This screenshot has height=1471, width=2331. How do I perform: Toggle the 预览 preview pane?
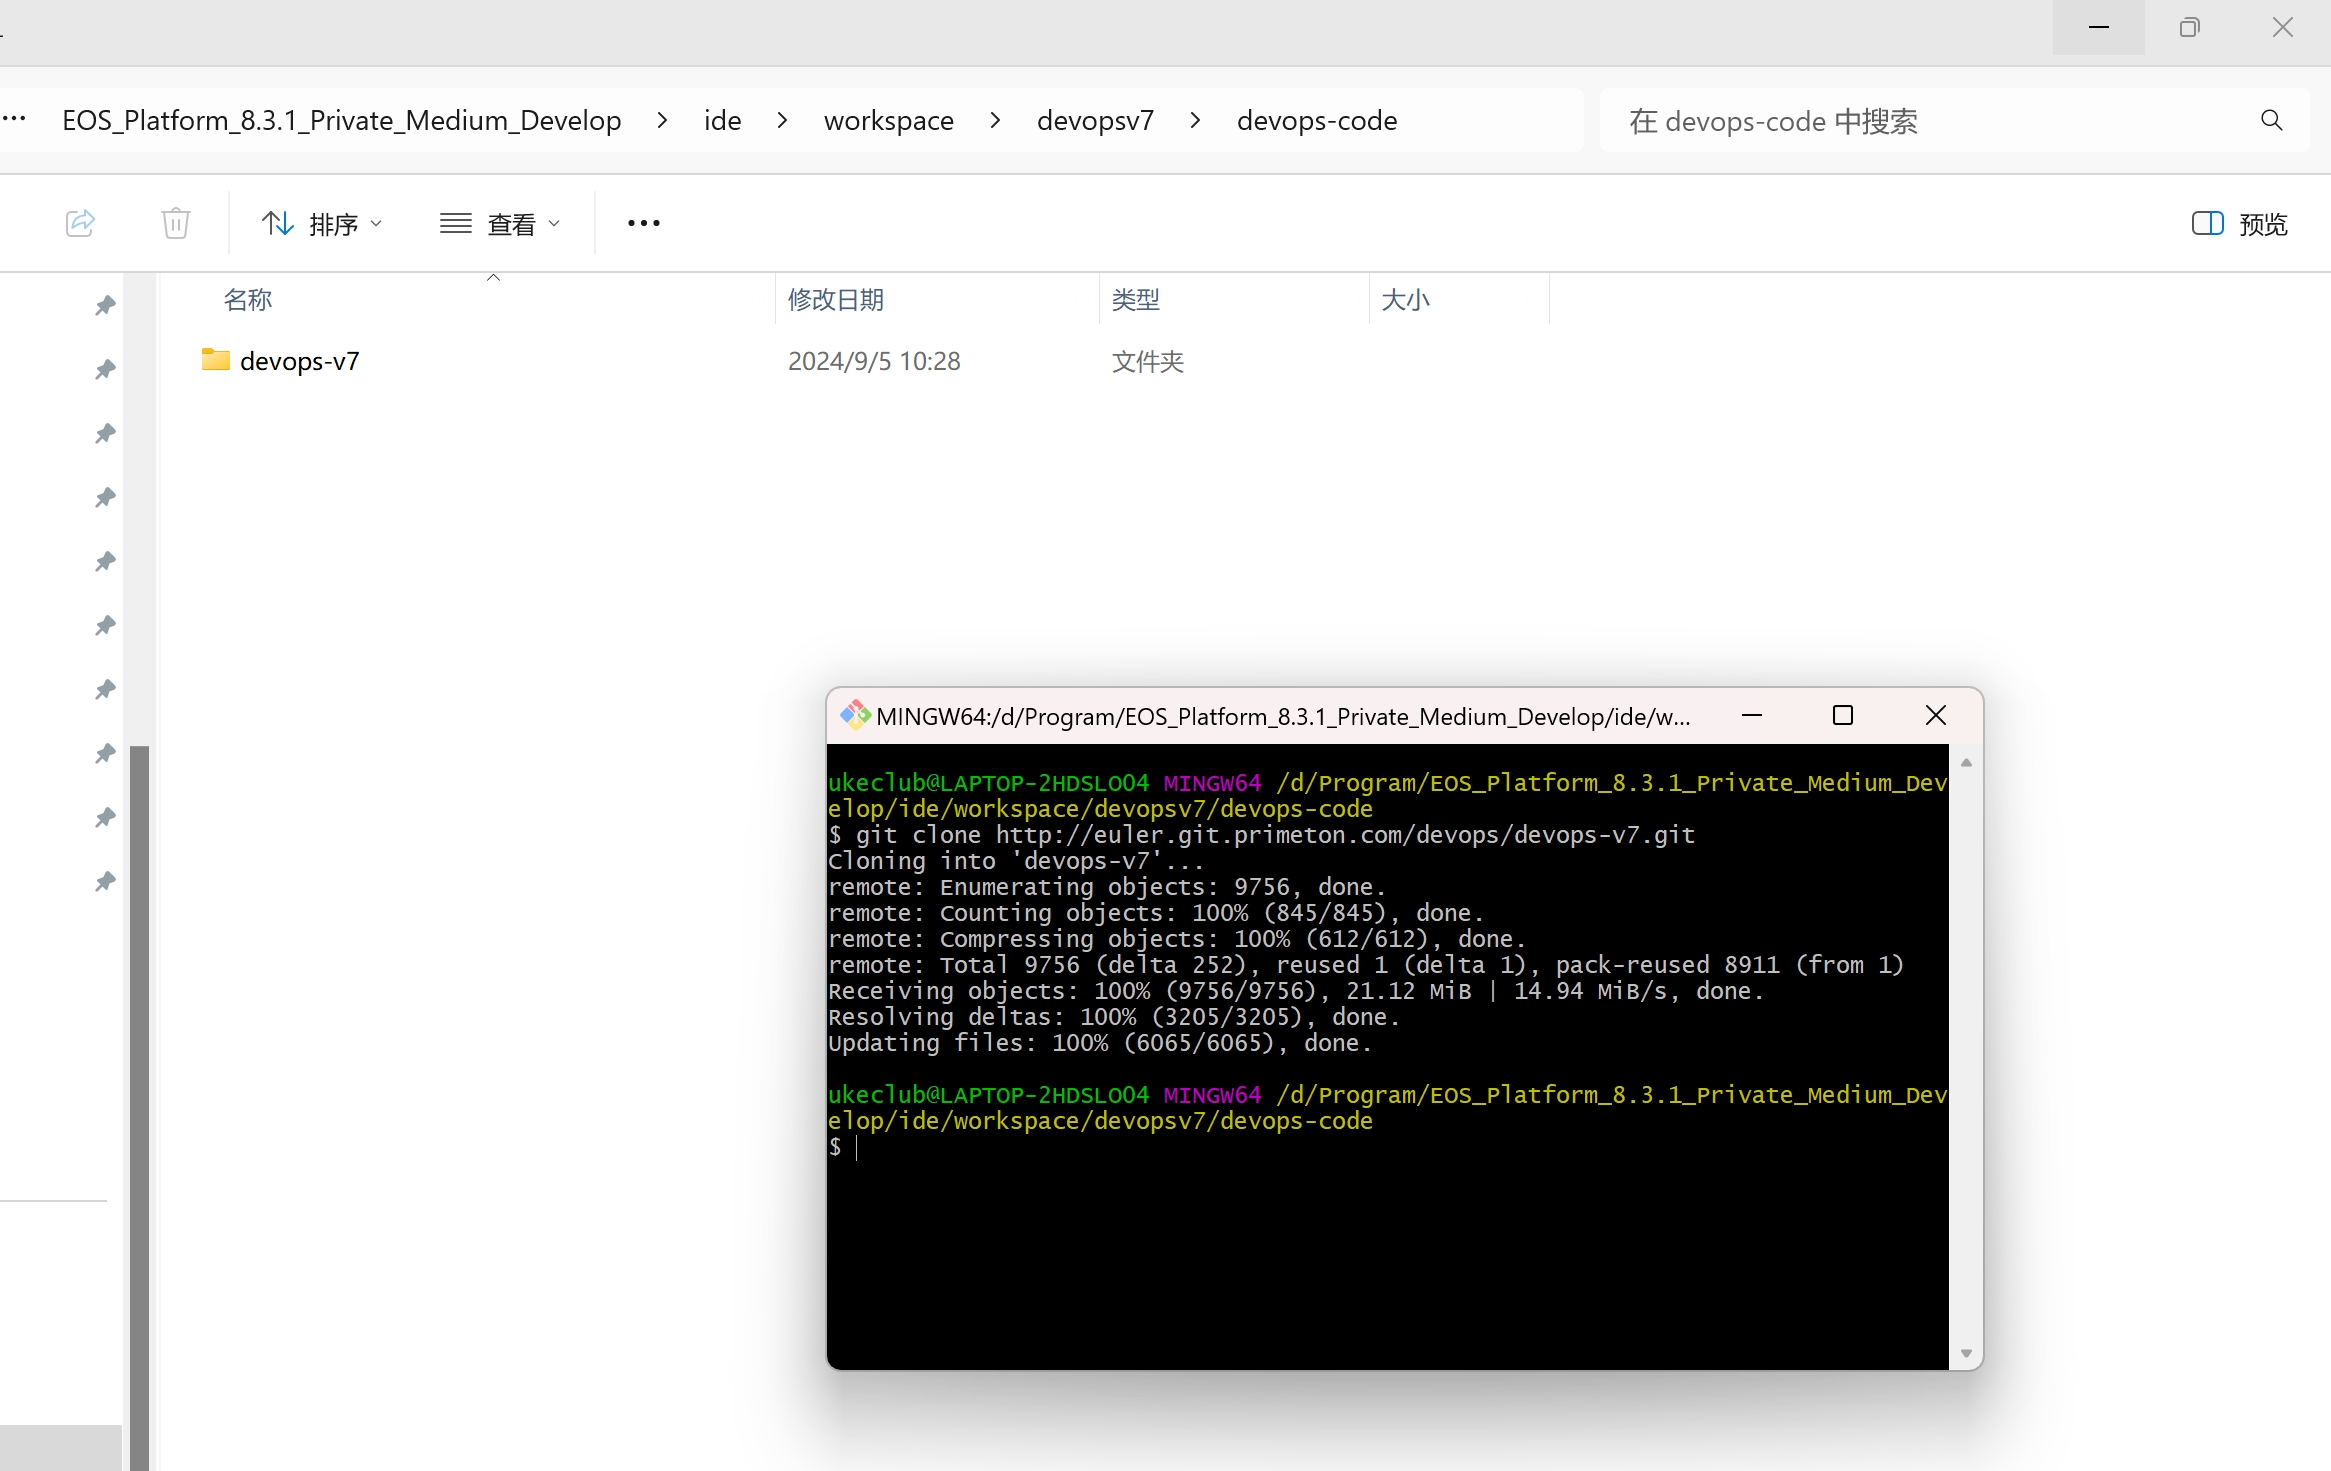[2241, 223]
